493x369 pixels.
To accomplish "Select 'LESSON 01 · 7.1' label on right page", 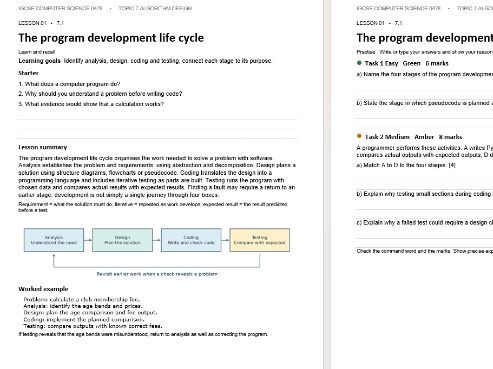I will tap(379, 23).
